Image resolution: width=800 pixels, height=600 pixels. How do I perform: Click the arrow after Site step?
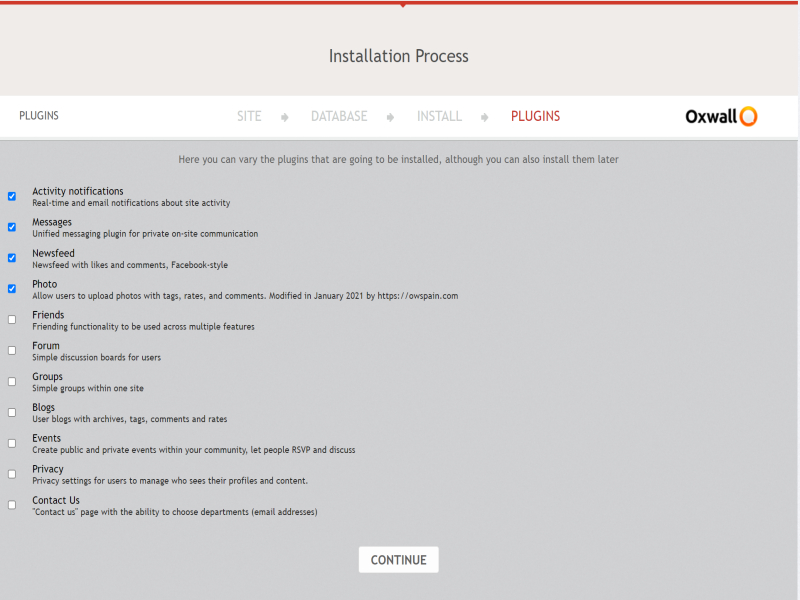pyautogui.click(x=285, y=117)
